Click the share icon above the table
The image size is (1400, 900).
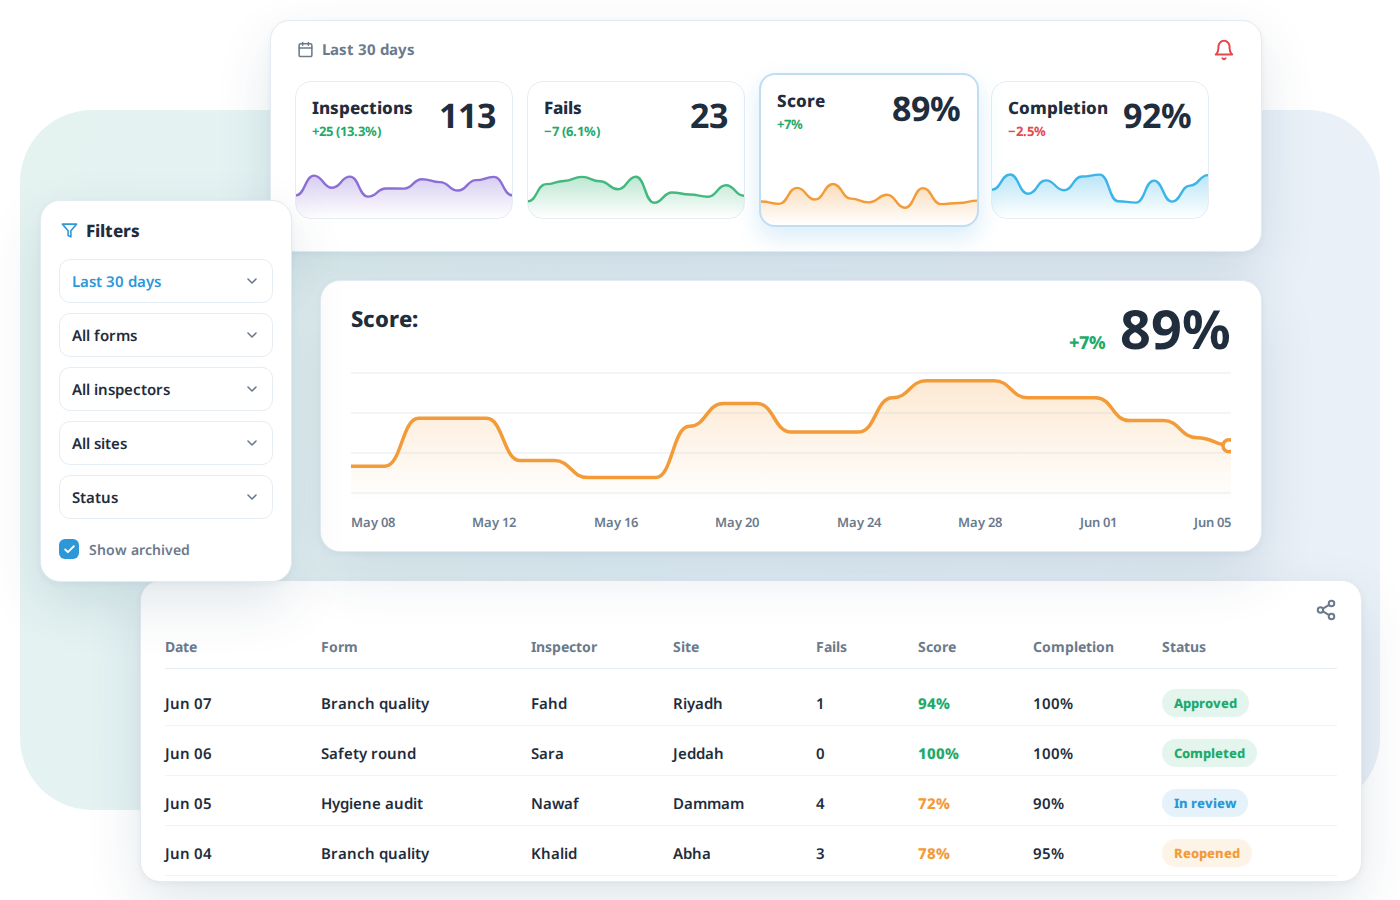pos(1326,610)
